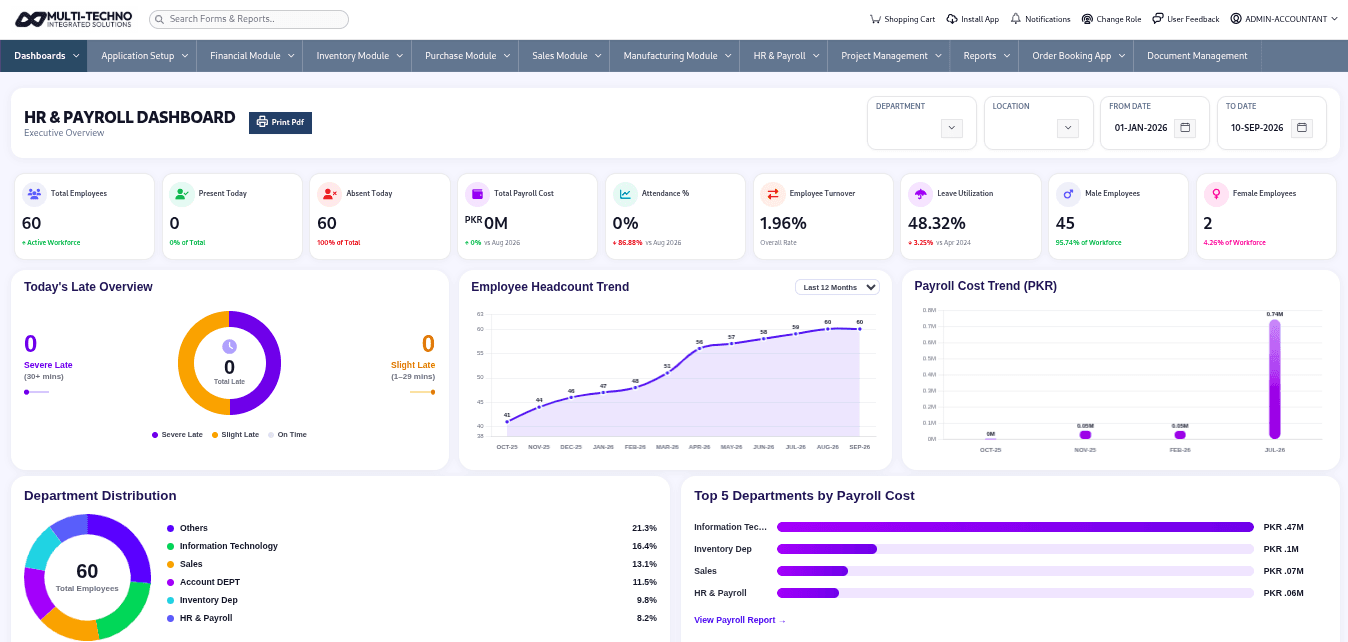Expand the Application Setup menu
This screenshot has width=1348, height=642.
(142, 56)
